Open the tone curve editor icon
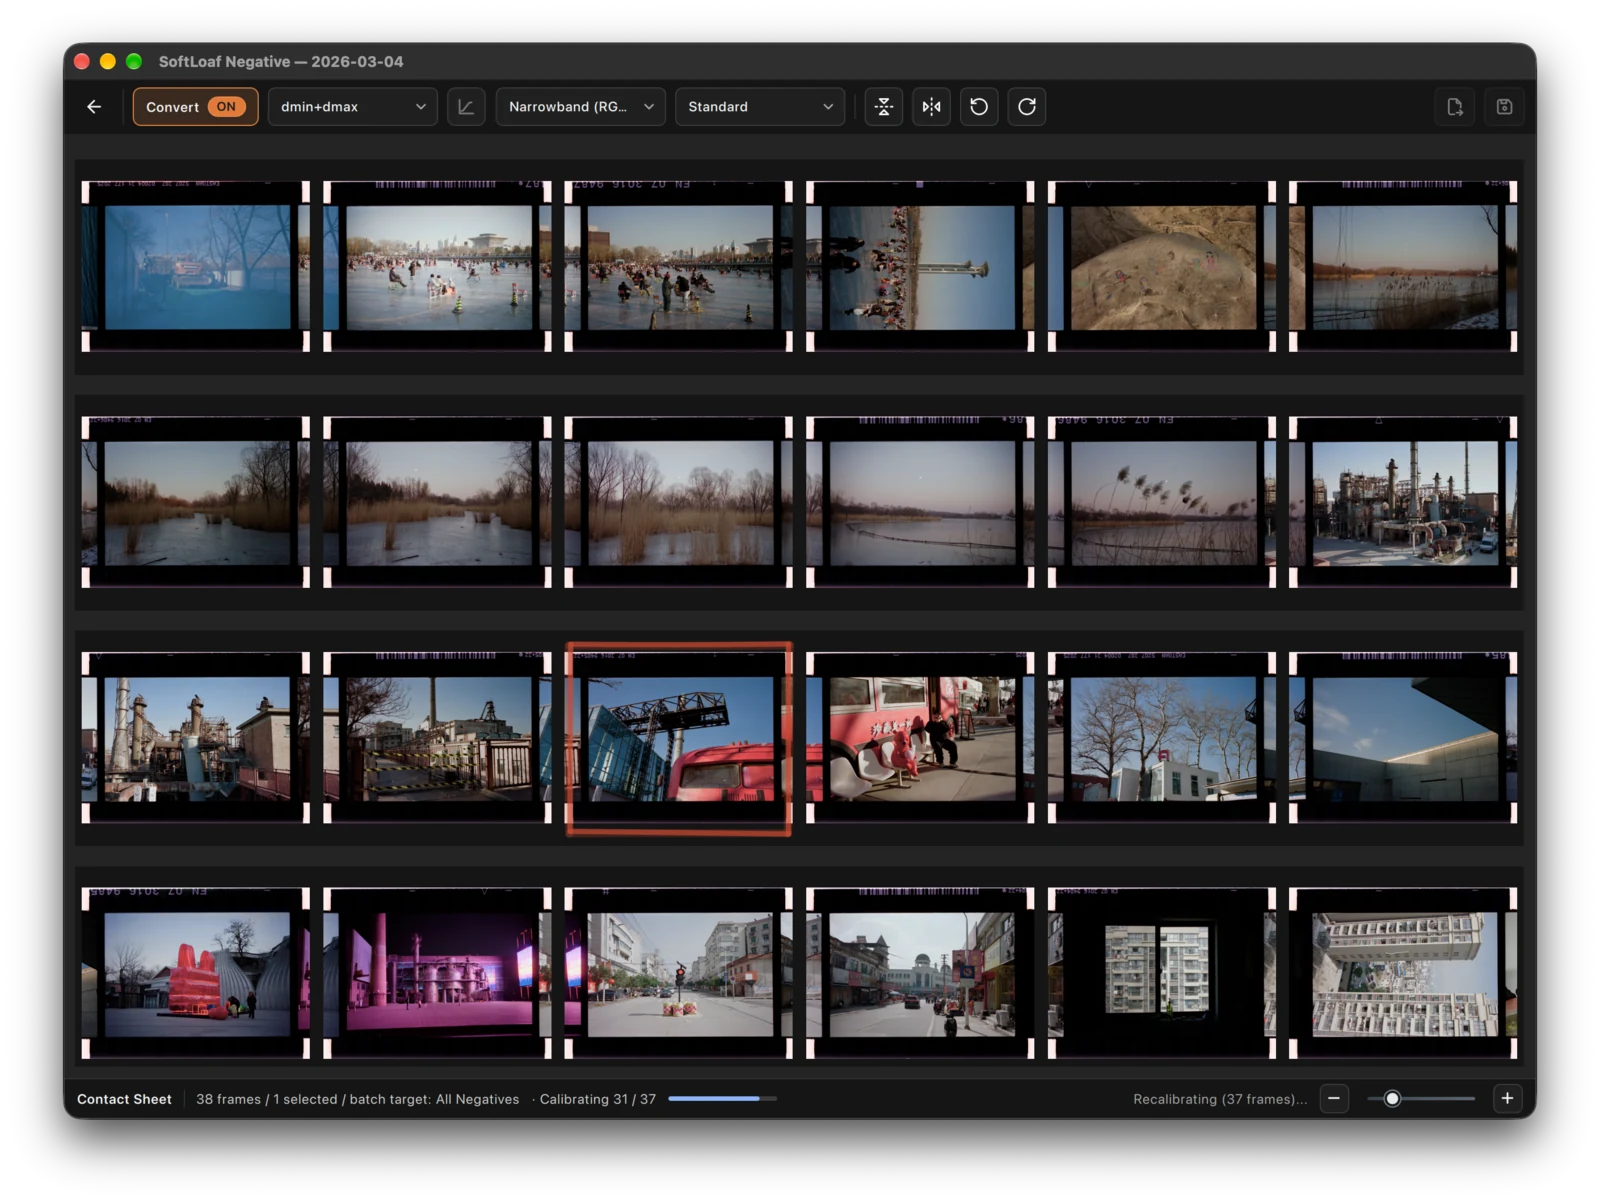 point(466,107)
